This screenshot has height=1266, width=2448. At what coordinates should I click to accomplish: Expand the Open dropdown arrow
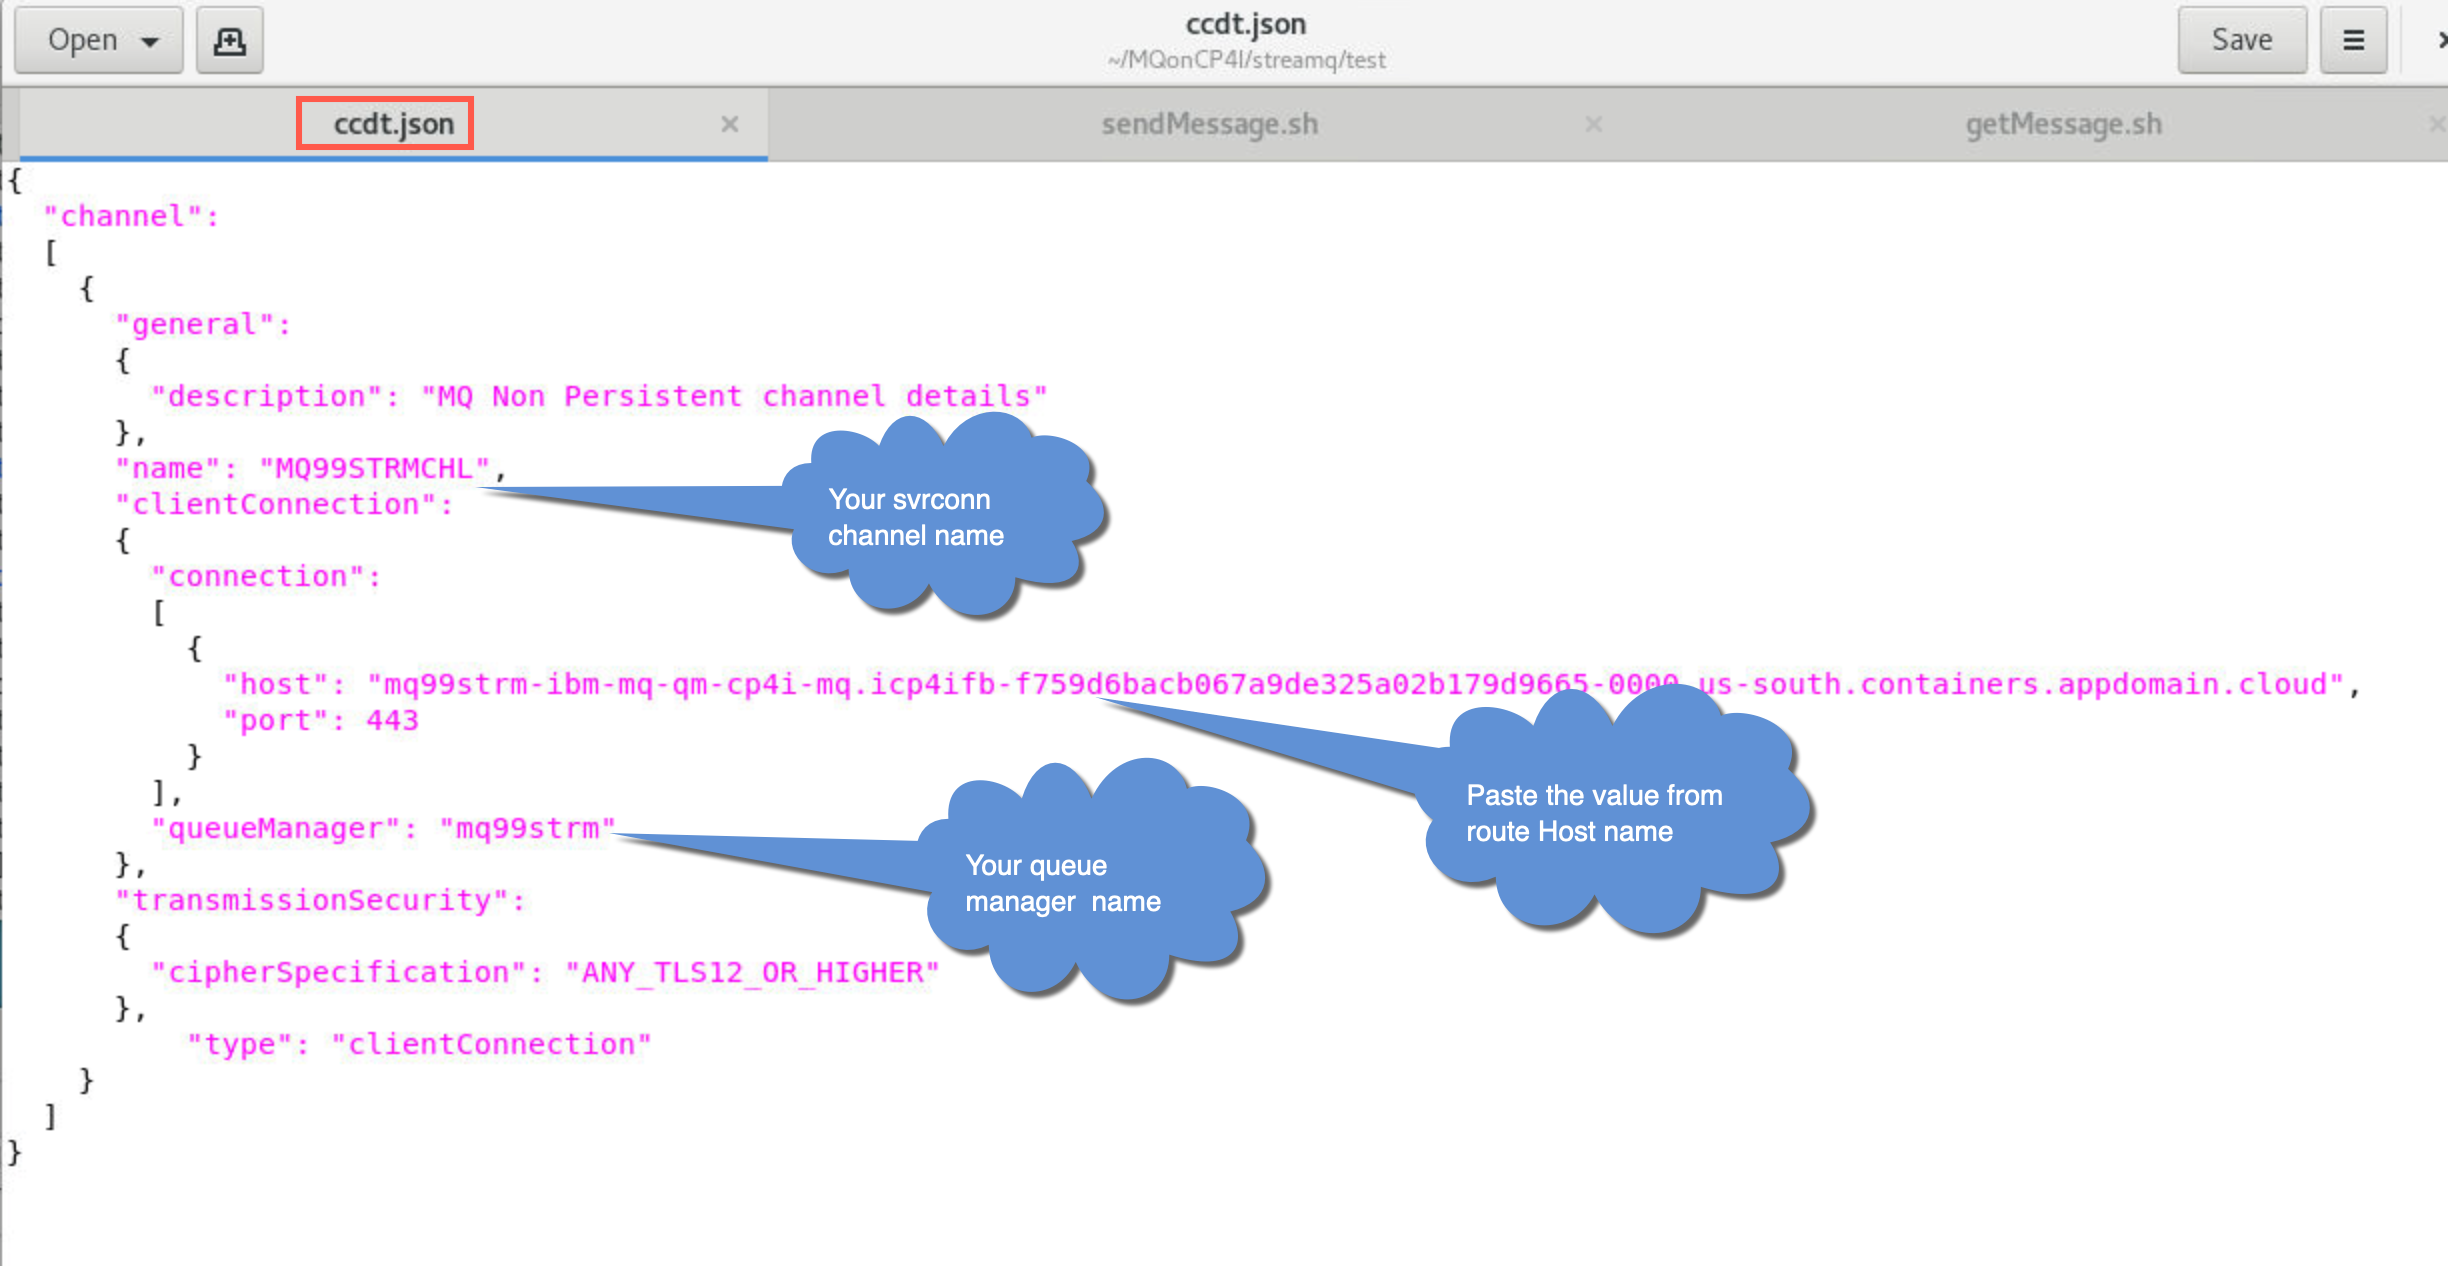pyautogui.click(x=151, y=41)
